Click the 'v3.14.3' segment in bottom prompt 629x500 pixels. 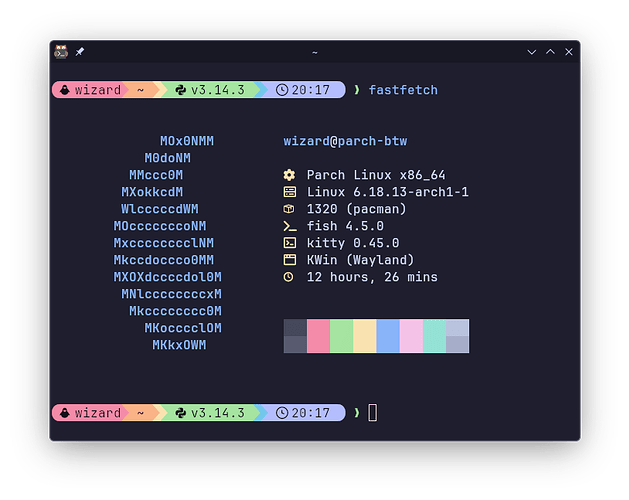pos(218,413)
